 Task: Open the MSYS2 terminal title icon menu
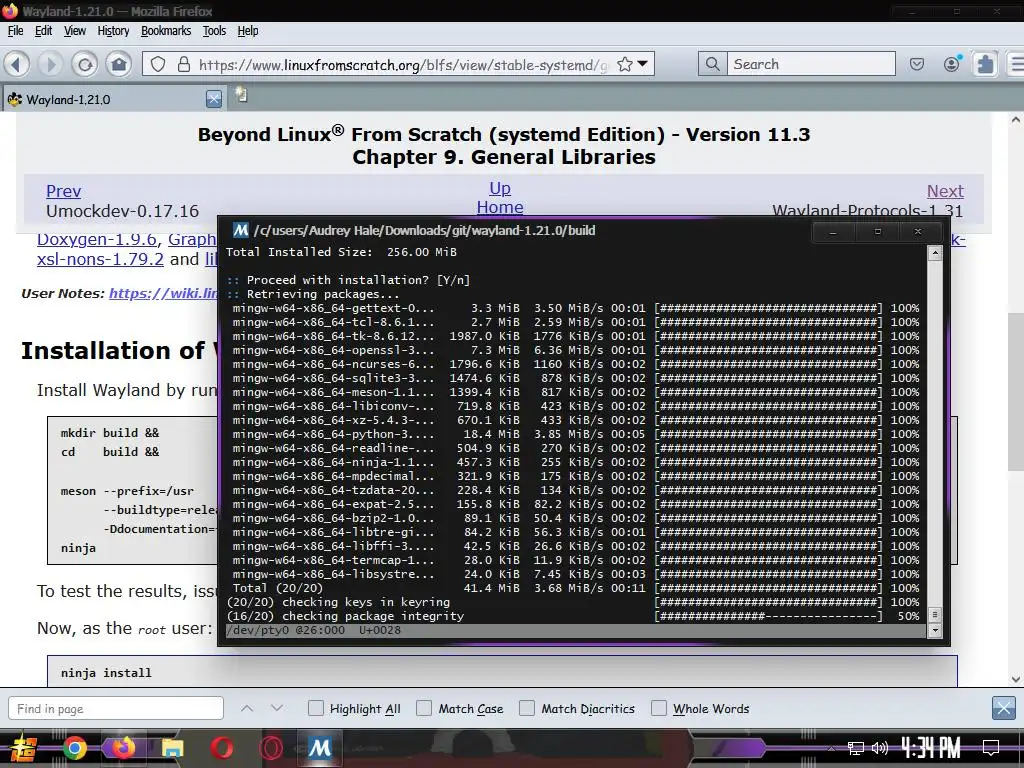coord(241,230)
